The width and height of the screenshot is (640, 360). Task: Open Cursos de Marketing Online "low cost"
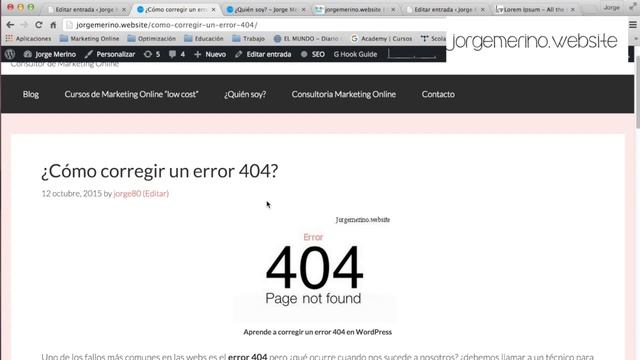point(131,94)
